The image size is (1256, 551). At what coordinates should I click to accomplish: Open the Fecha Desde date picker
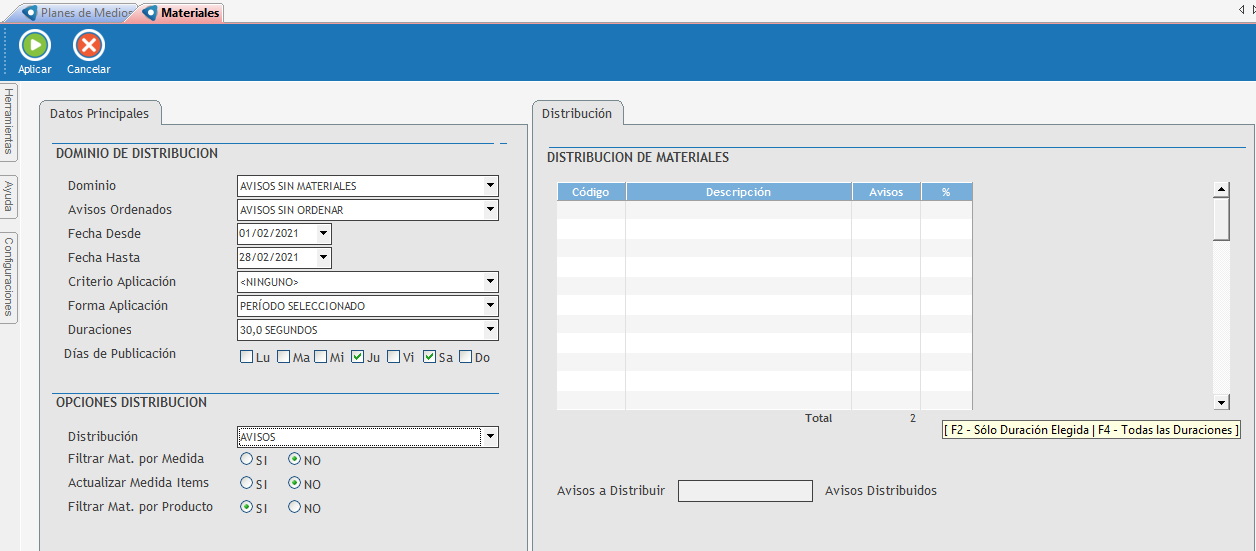coord(322,234)
